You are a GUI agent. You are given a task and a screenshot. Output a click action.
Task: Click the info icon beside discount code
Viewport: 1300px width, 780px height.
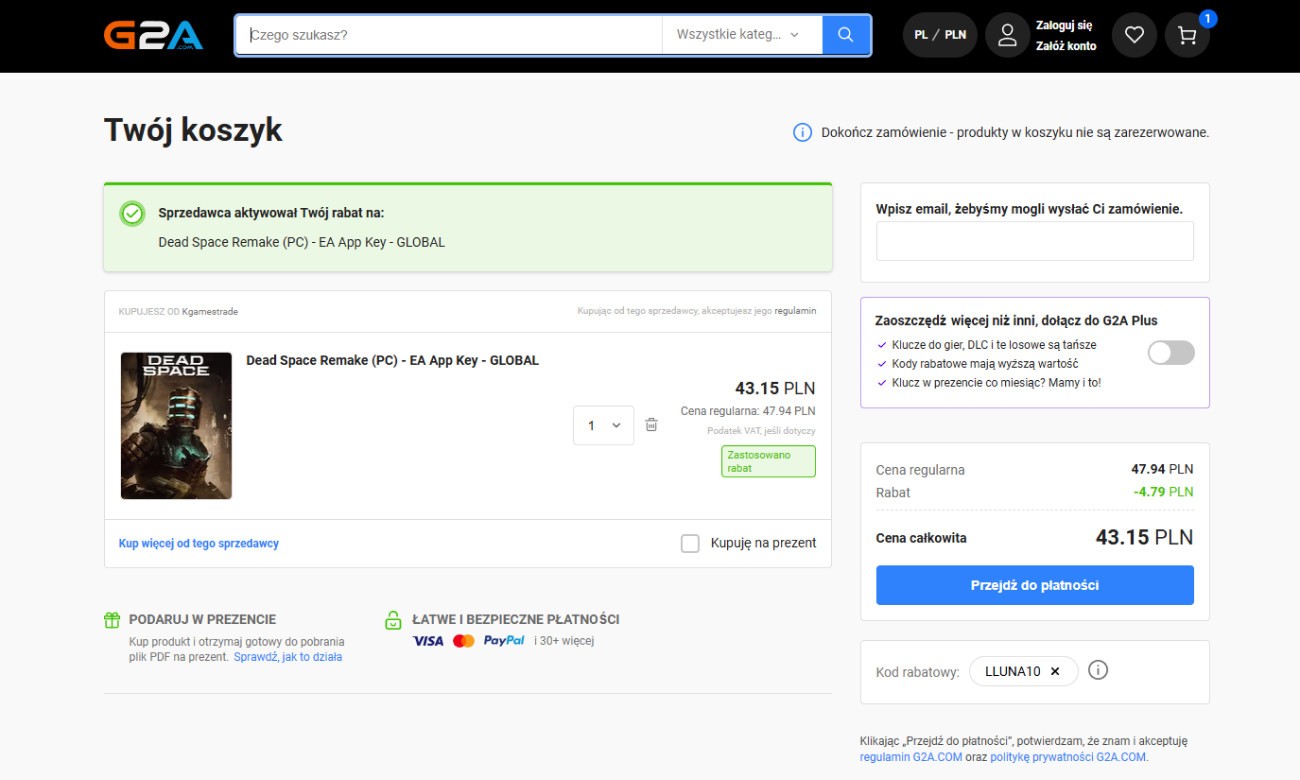pyautogui.click(x=1097, y=671)
